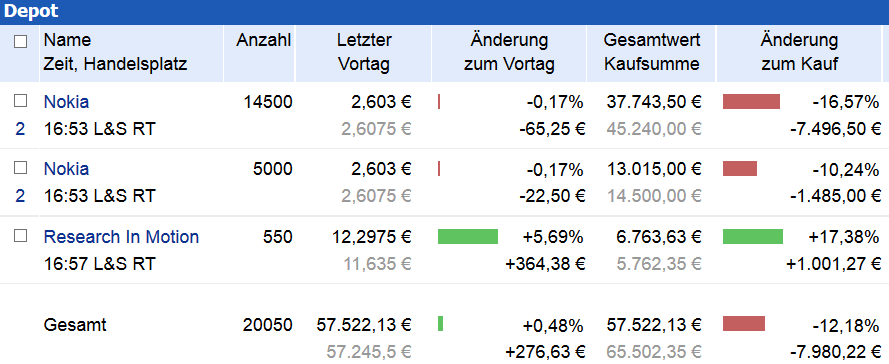Image resolution: width=889 pixels, height=364 pixels.
Task: Open the Research In Motion stock link
Action: click(x=121, y=237)
